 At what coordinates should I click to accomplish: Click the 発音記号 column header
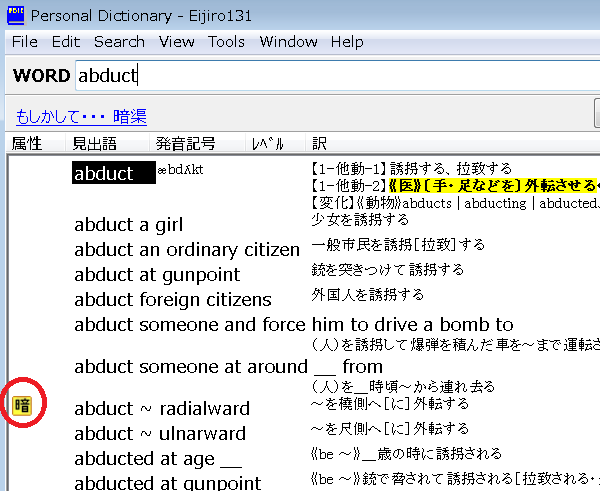(x=186, y=144)
